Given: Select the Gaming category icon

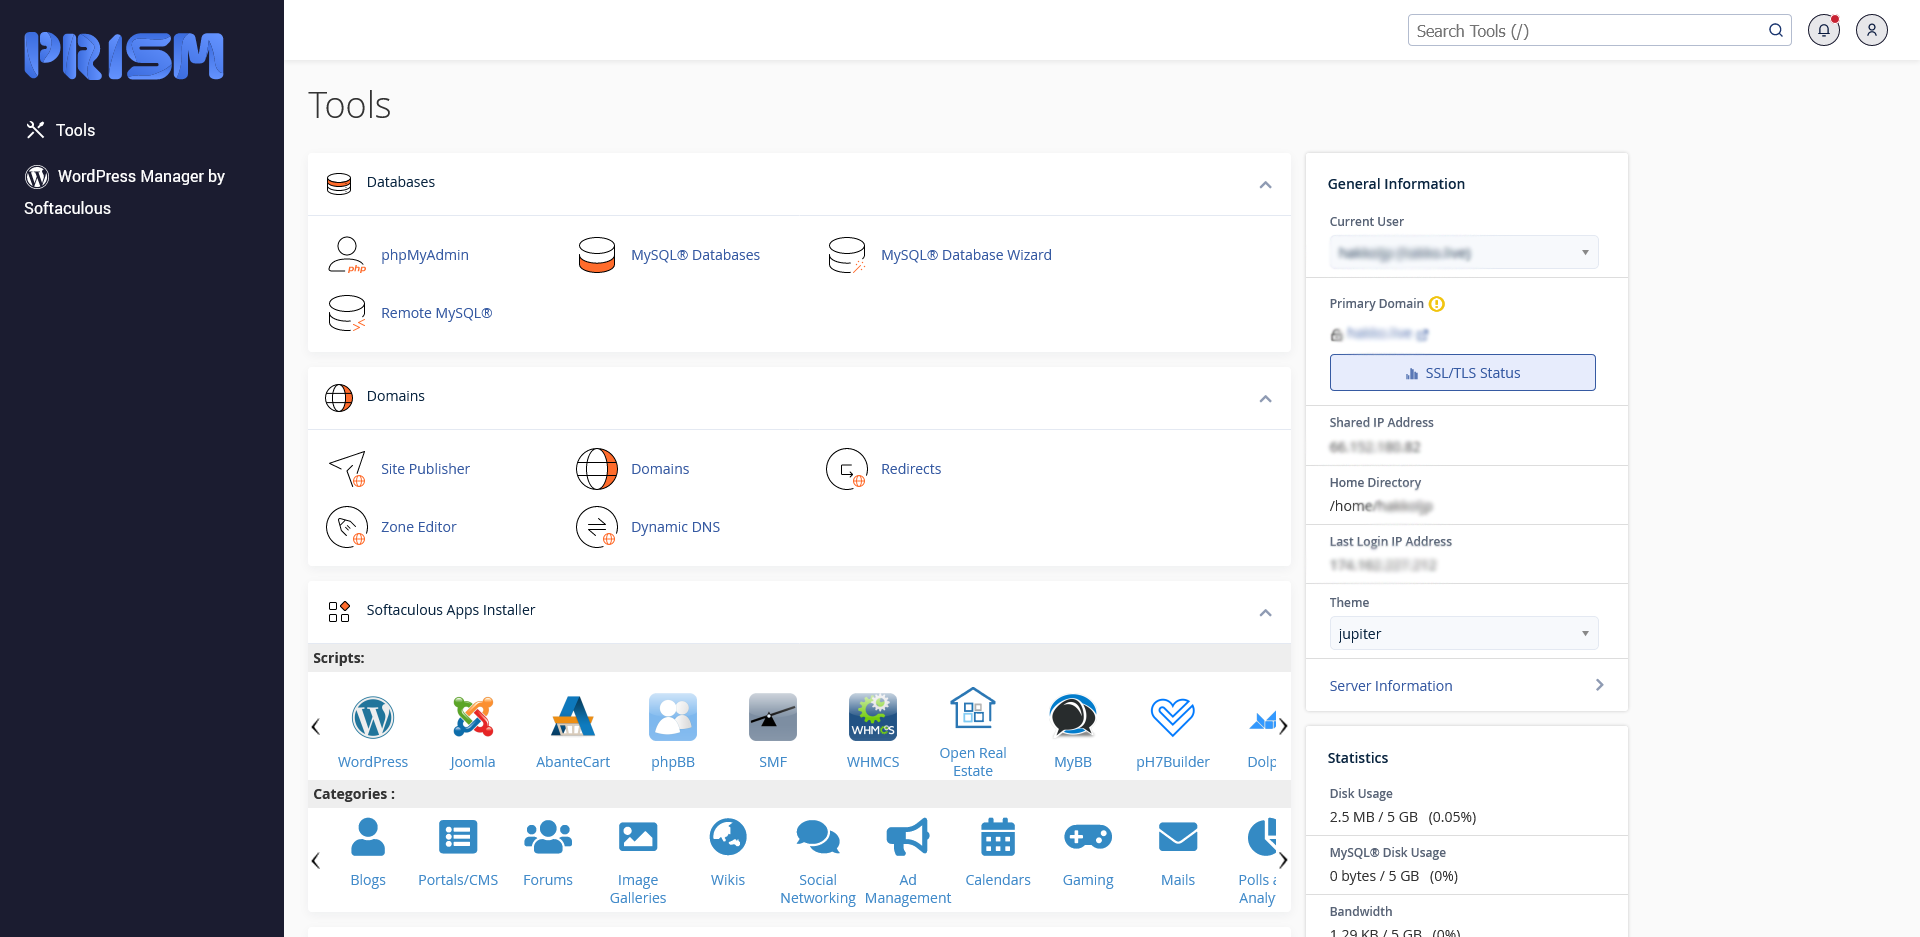Looking at the screenshot, I should pos(1088,838).
